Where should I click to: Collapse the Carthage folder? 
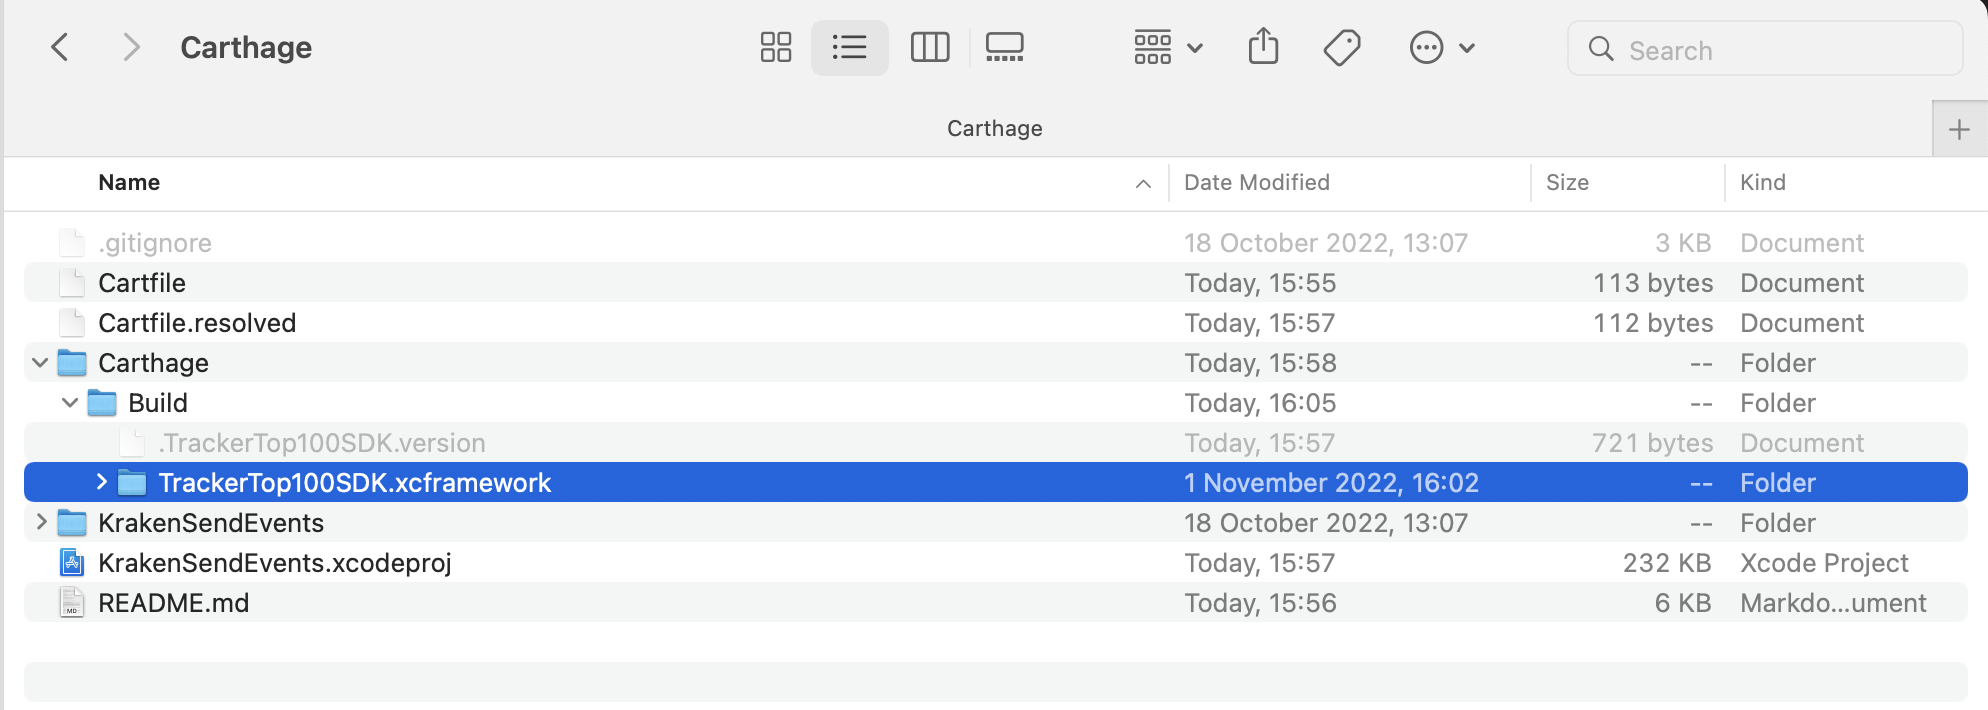coord(40,363)
